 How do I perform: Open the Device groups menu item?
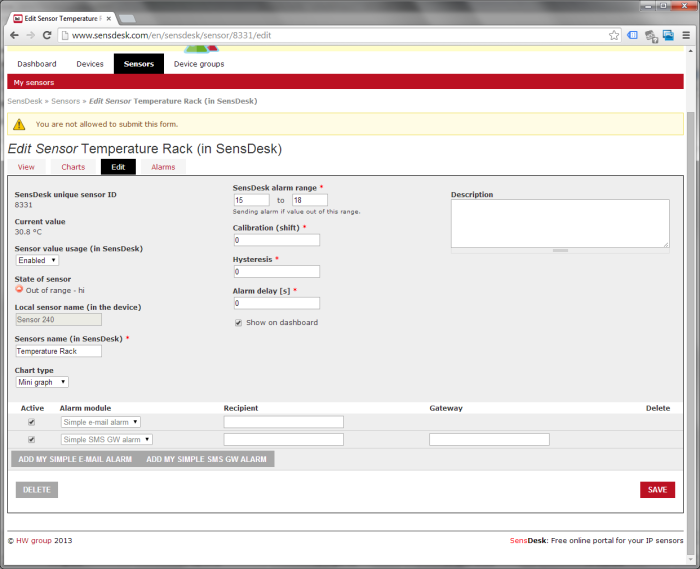[x=199, y=64]
